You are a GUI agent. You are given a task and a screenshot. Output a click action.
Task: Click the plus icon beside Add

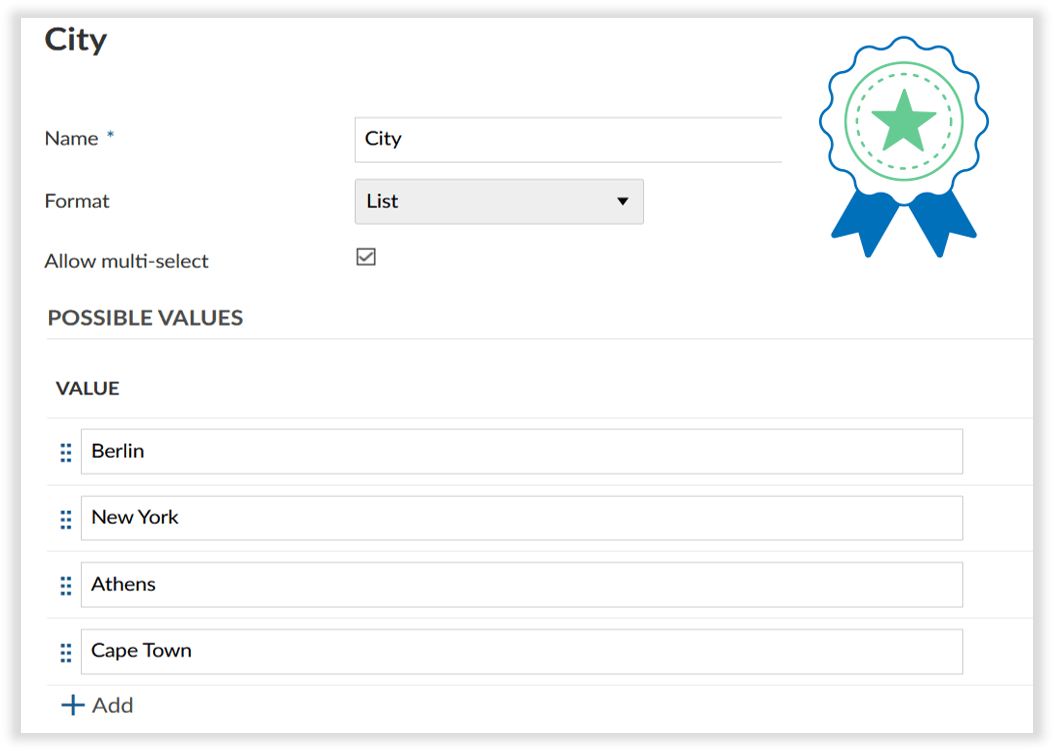pos(71,705)
